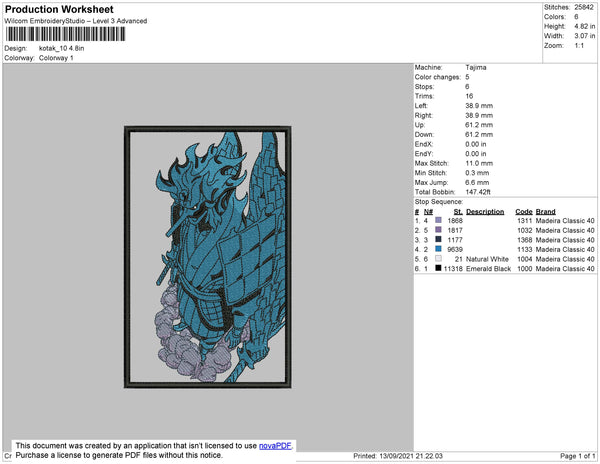600x464 pixels.
Task: Select the 'Code' column header
Action: (523, 212)
